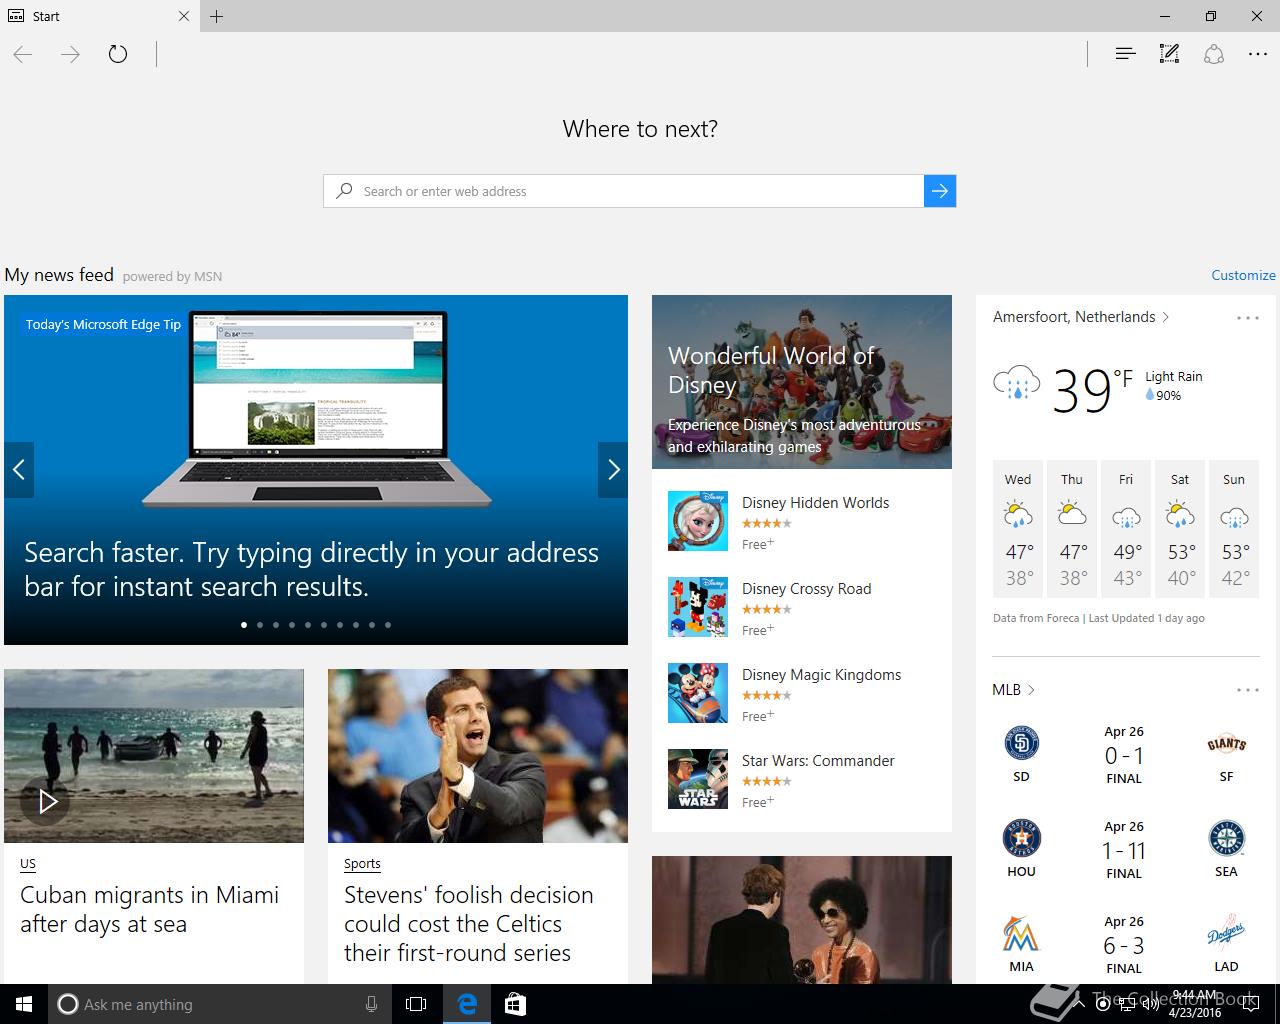Click the browser Back arrow
Viewport: 1280px width, 1024px height.
click(23, 54)
